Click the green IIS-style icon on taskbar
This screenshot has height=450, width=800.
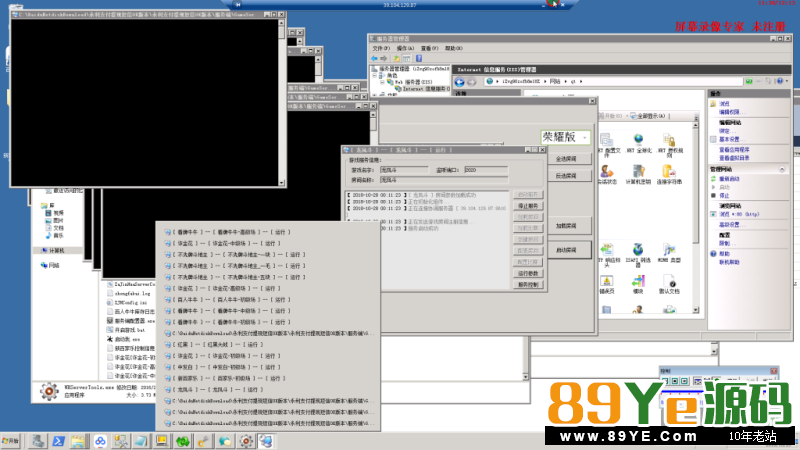(x=183, y=441)
